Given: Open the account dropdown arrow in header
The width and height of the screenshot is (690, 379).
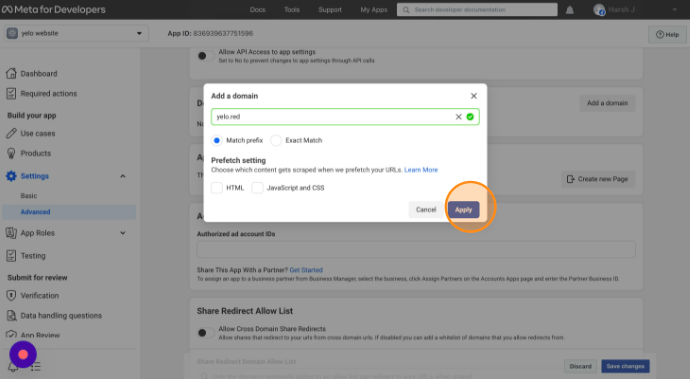Looking at the screenshot, I should coord(675,10).
